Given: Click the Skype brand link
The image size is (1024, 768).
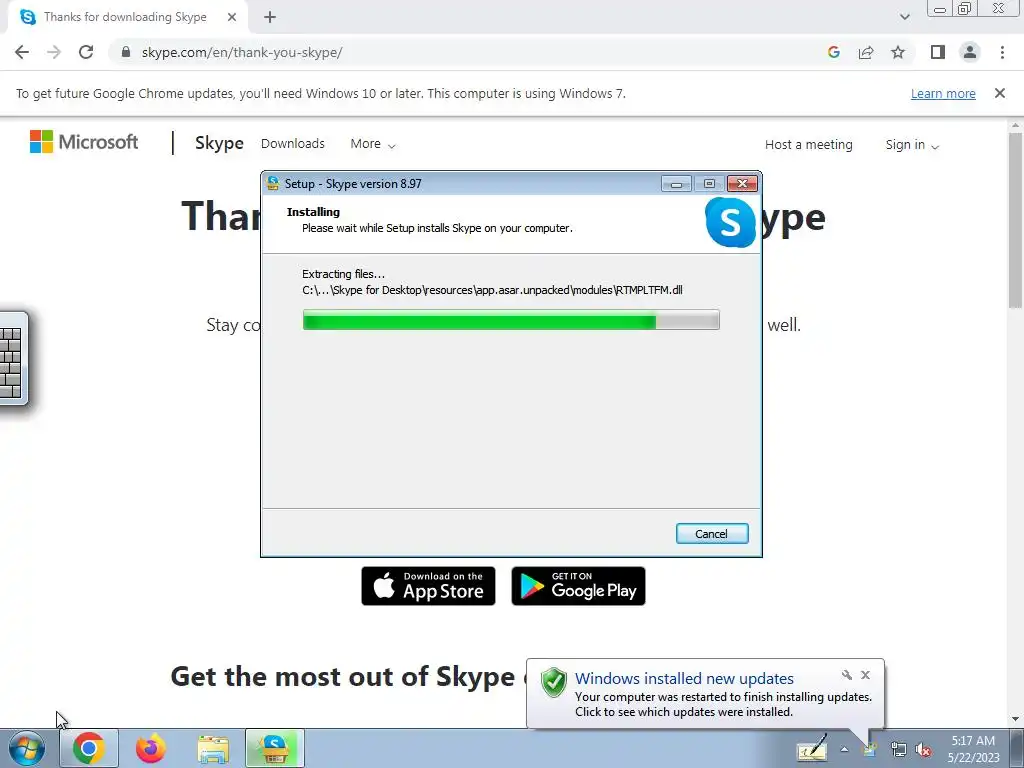Looking at the screenshot, I should tap(219, 143).
